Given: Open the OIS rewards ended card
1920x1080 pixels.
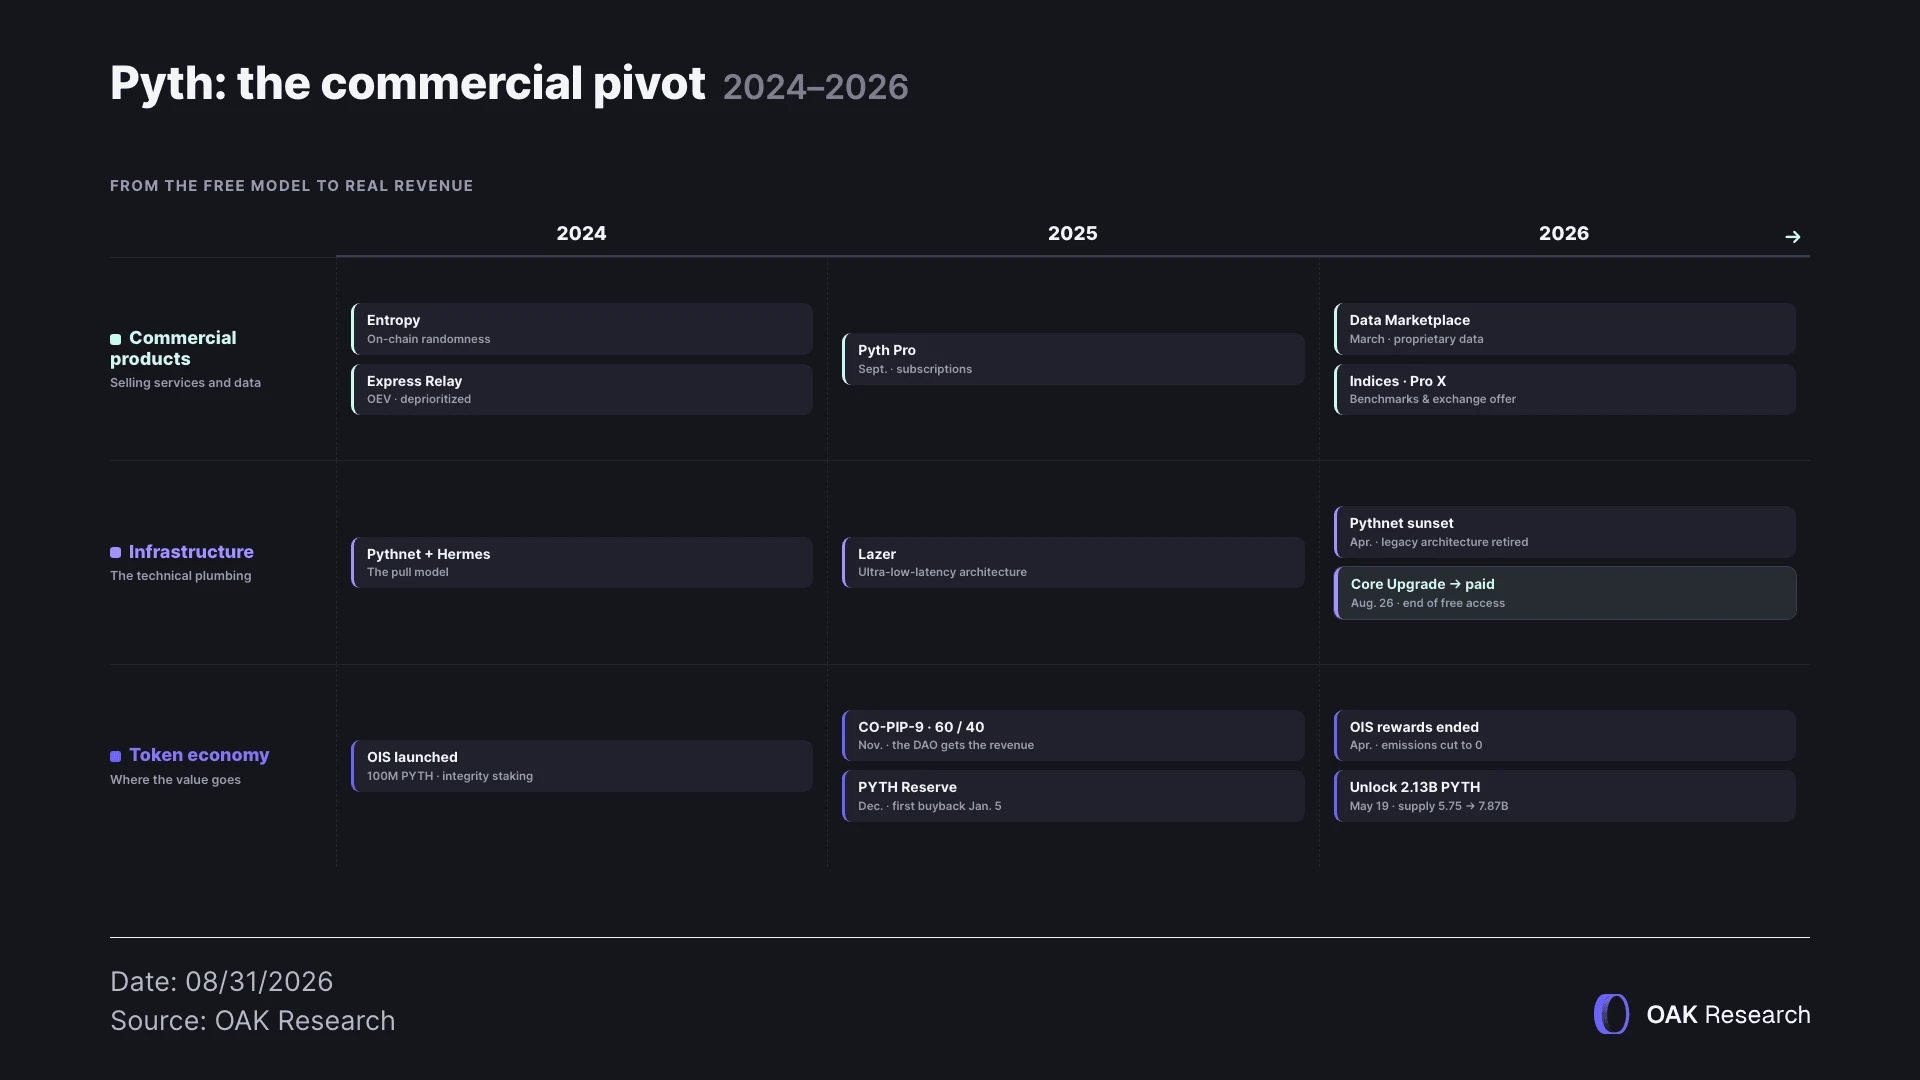Looking at the screenshot, I should point(1565,735).
